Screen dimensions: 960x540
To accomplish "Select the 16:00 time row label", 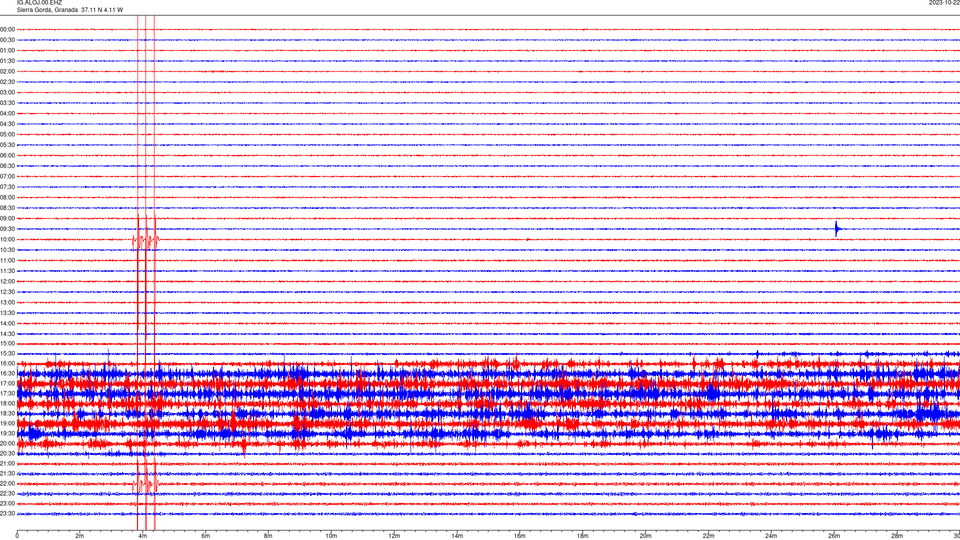I will 7,364.
